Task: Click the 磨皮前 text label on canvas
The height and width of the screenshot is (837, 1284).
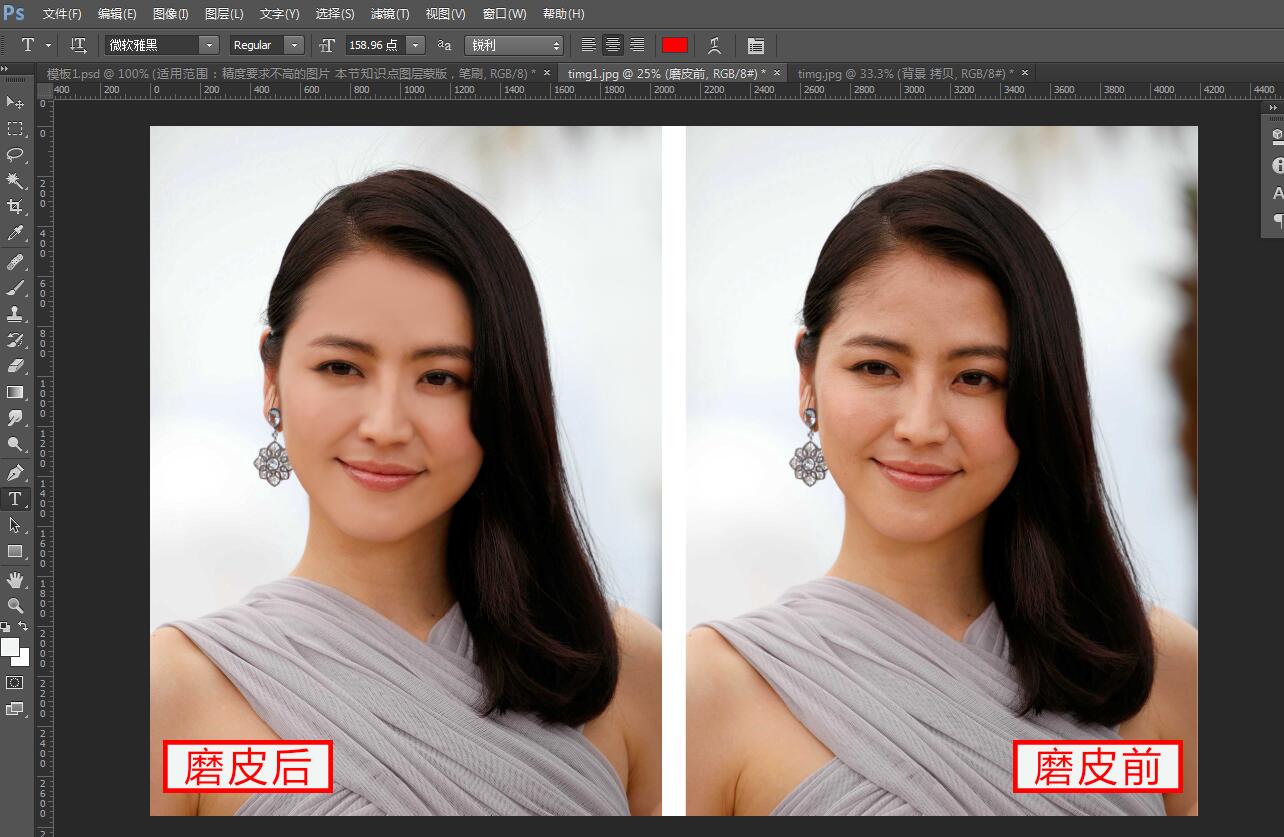Action: coord(1097,767)
